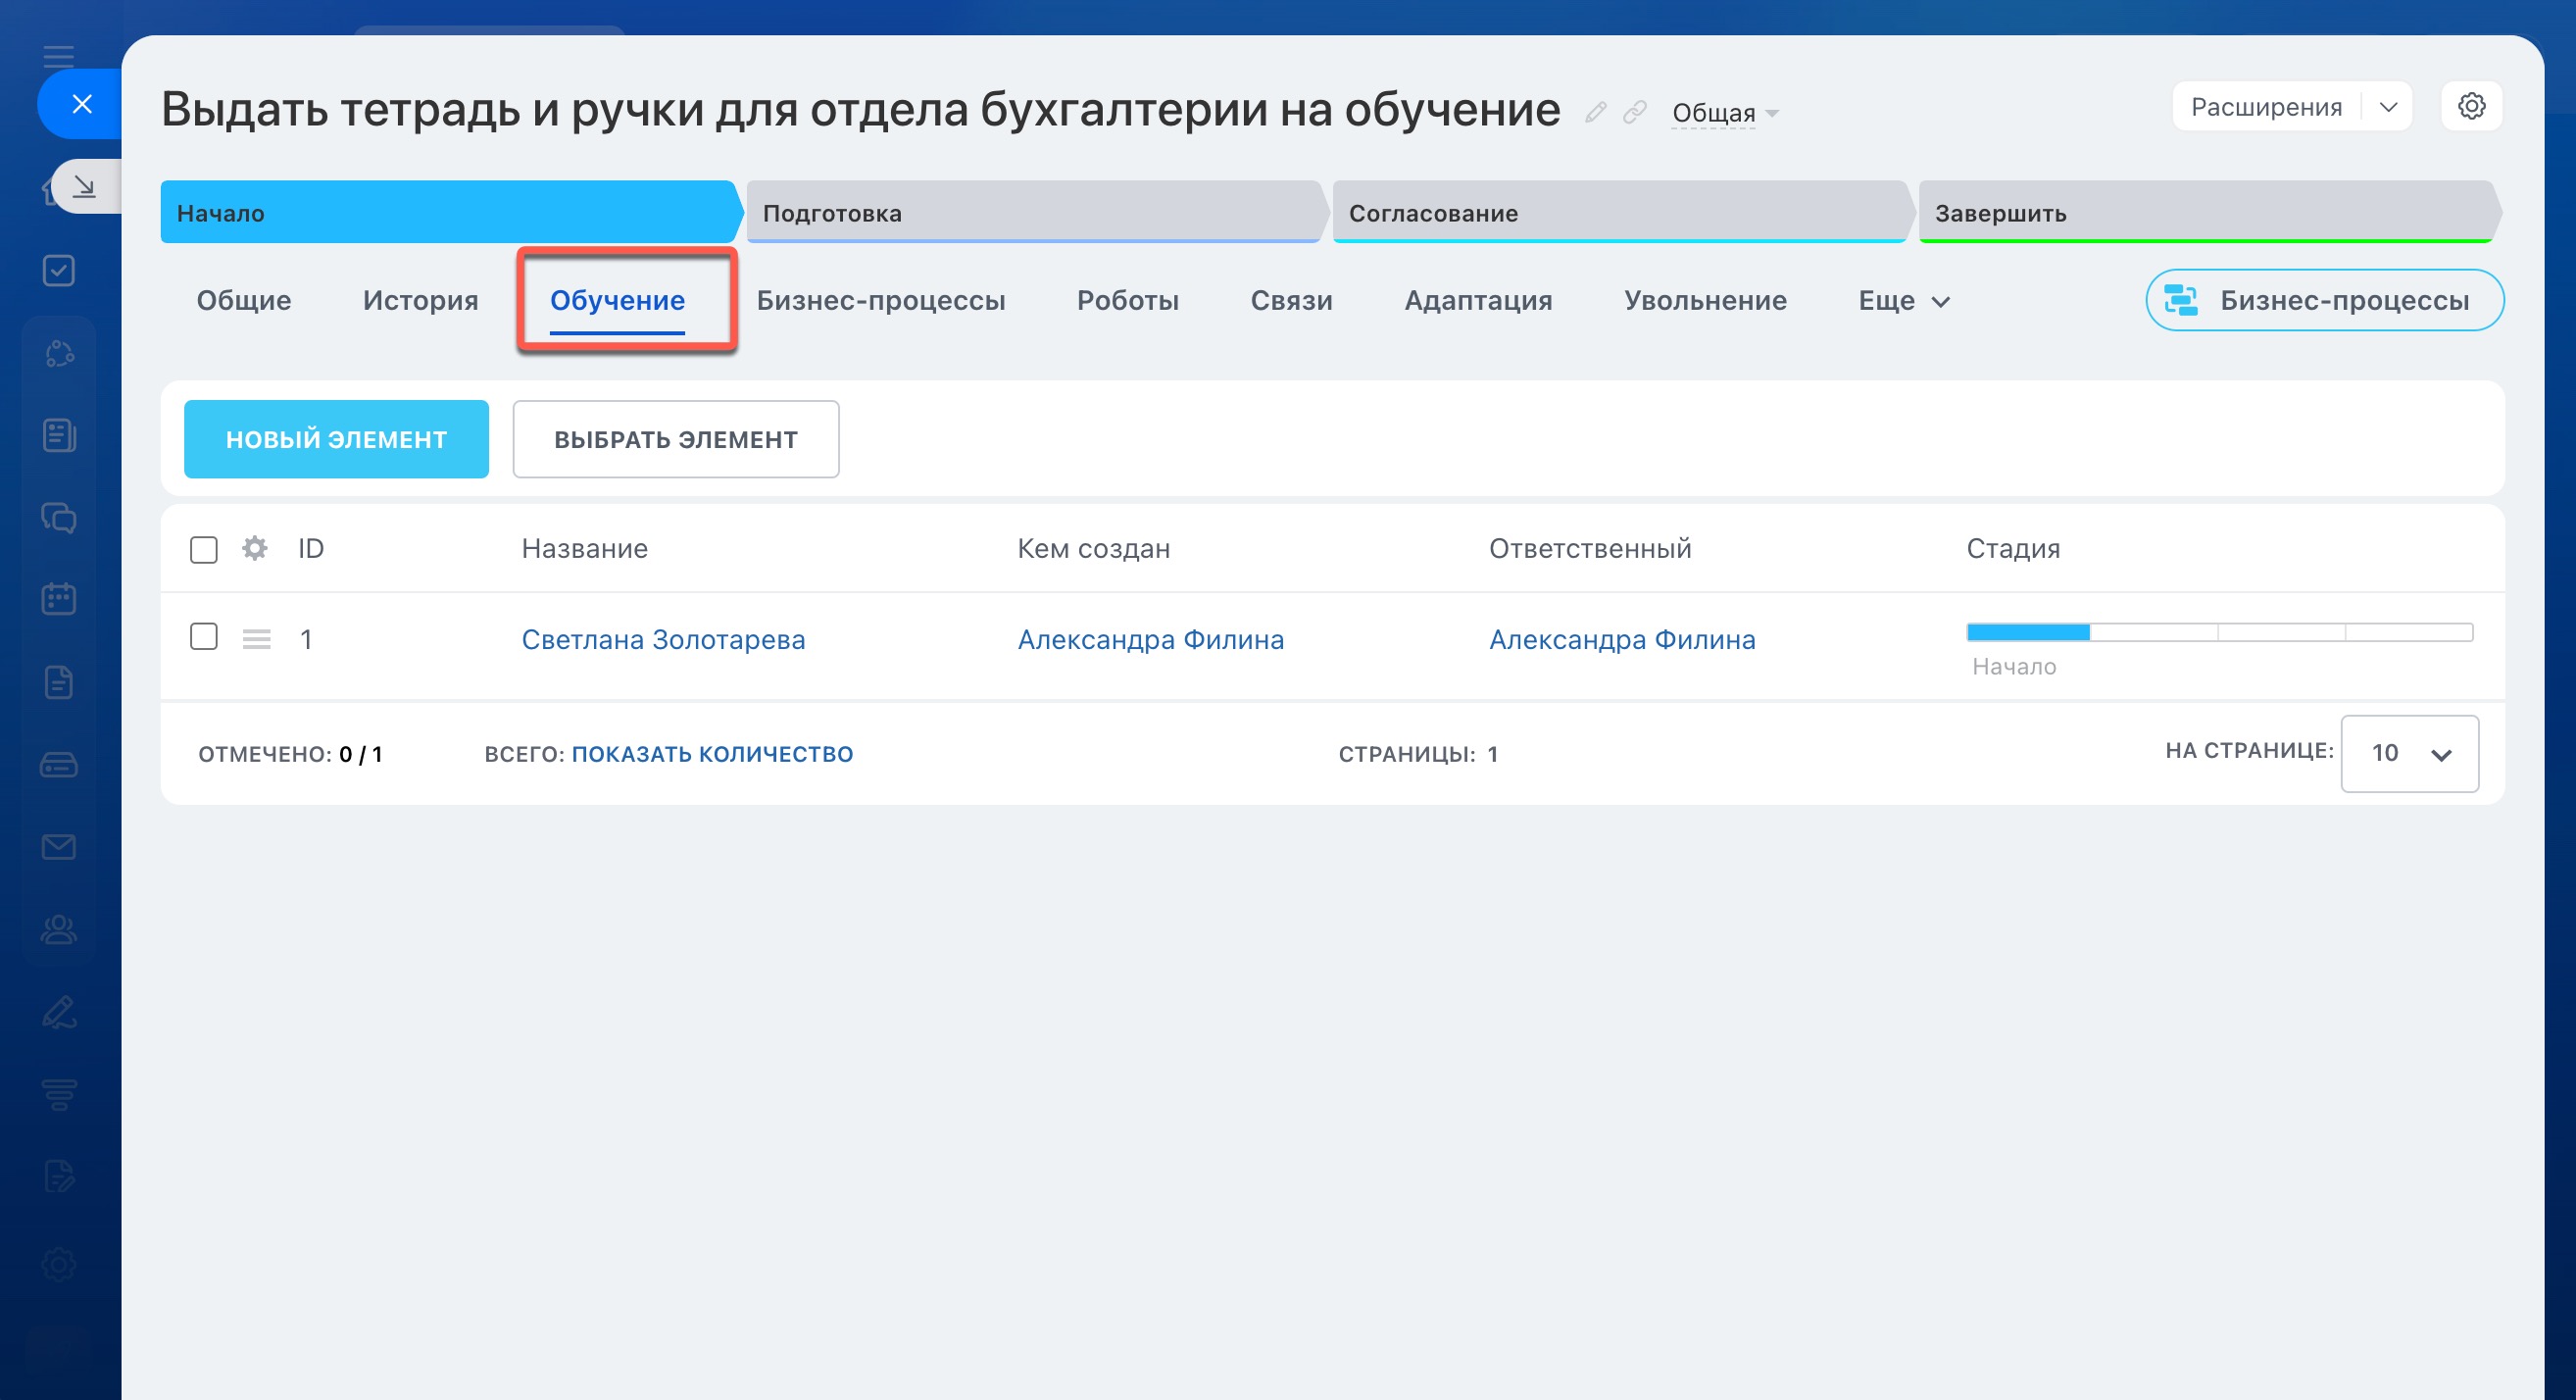Switch to the История tab
This screenshot has width=2576, height=1400.
[420, 301]
